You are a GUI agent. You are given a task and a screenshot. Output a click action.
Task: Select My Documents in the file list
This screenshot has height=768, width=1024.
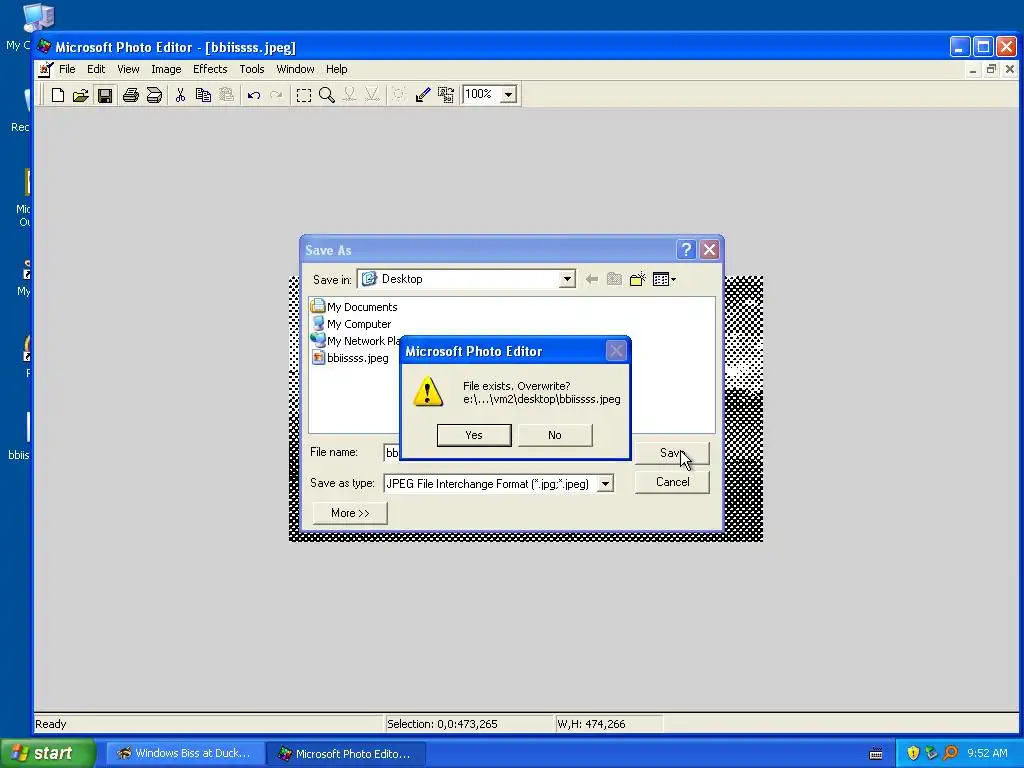tap(355, 306)
